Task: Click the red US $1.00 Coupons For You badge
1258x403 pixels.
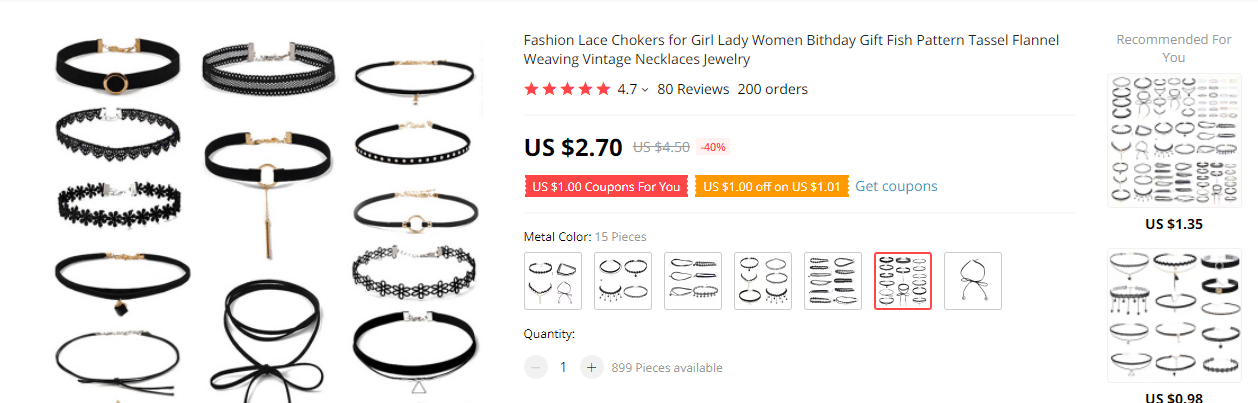Action: click(x=606, y=186)
